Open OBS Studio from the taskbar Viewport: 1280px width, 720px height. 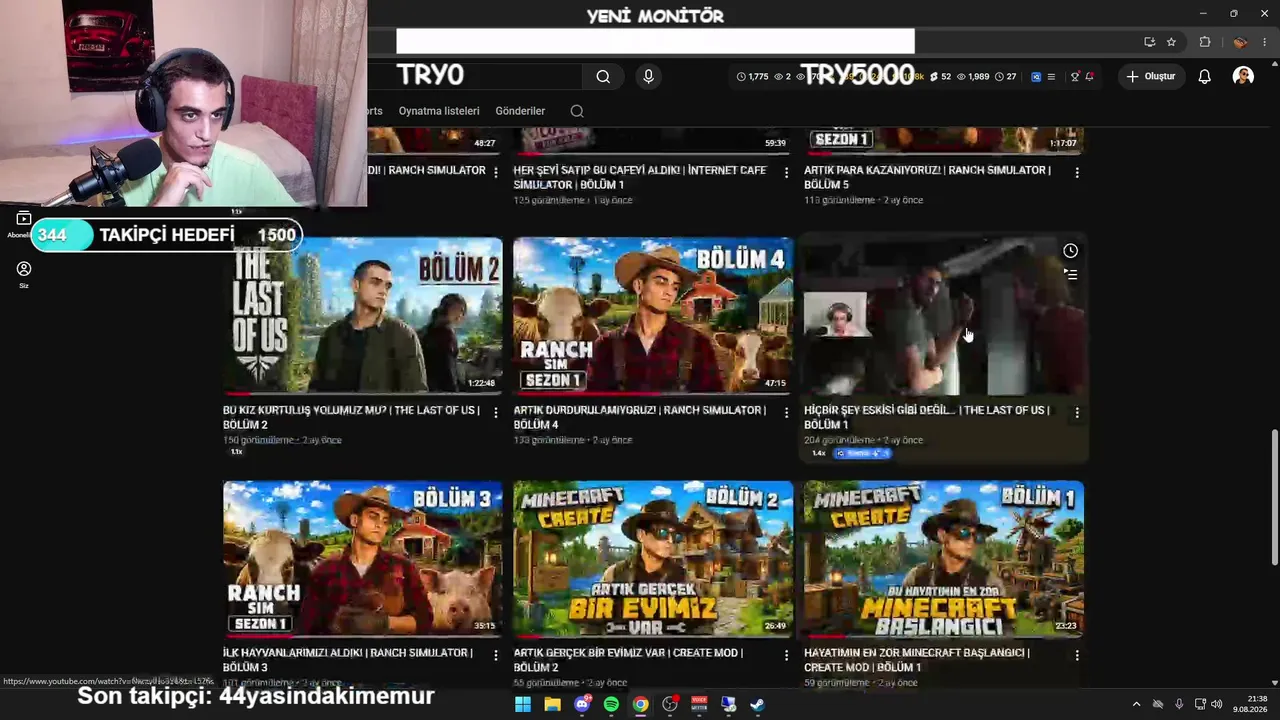tap(670, 705)
